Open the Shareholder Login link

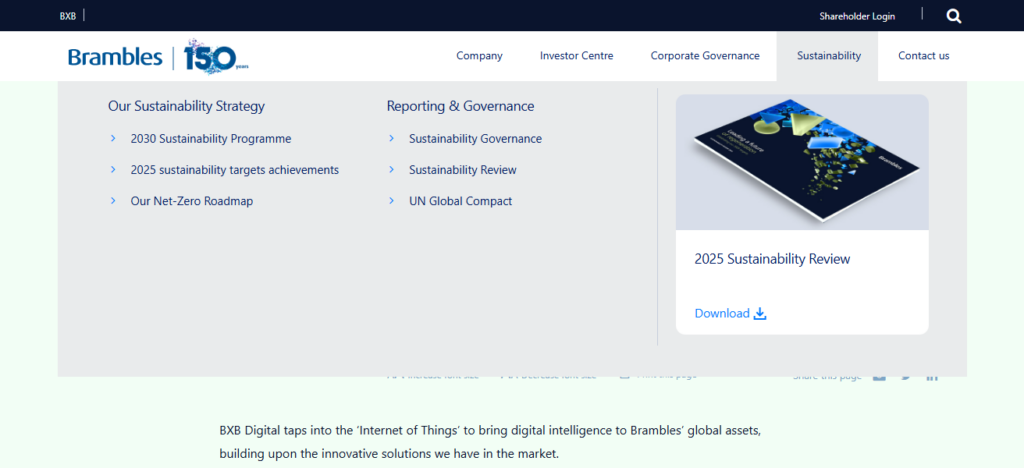tap(857, 16)
